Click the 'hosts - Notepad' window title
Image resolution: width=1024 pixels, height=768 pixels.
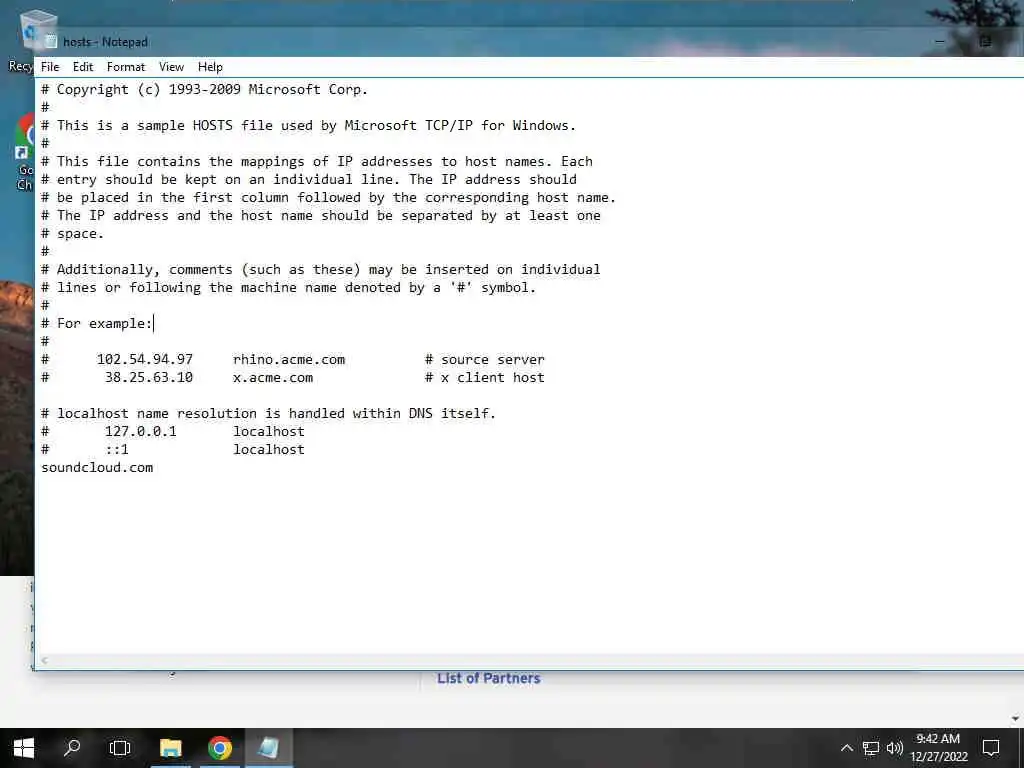tap(105, 42)
